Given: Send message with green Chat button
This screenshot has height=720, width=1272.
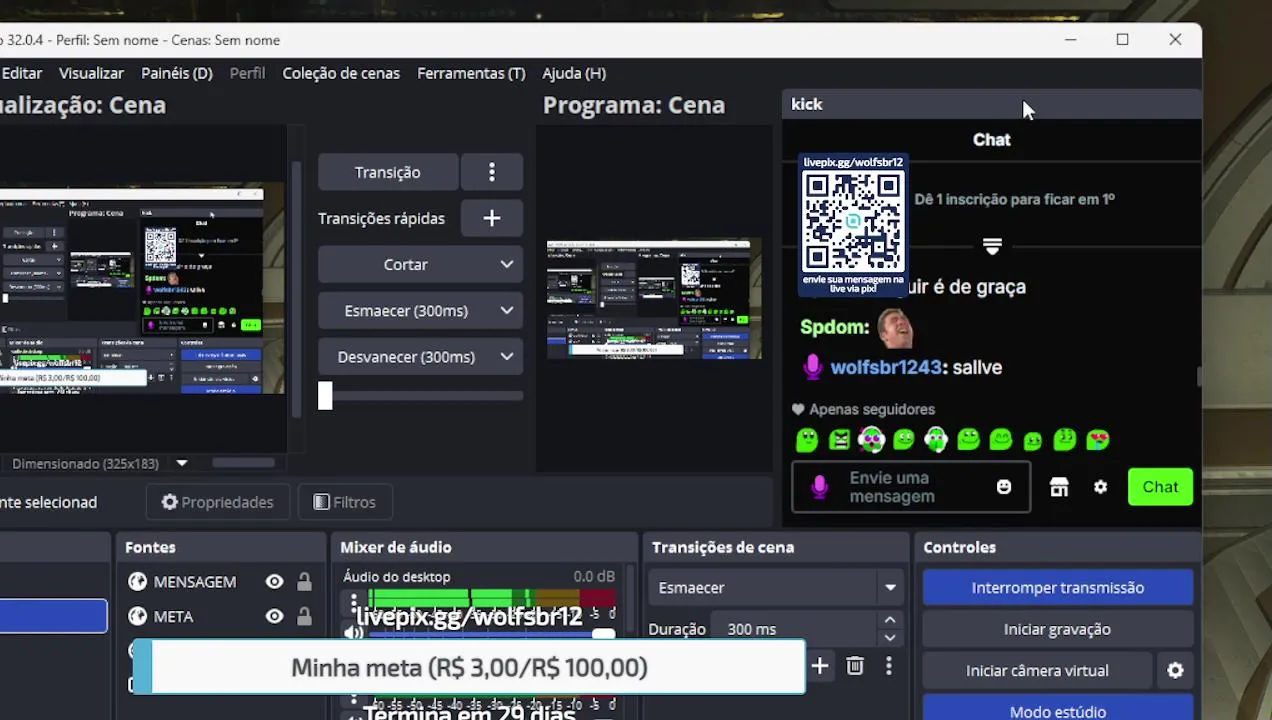Looking at the screenshot, I should 1160,487.
